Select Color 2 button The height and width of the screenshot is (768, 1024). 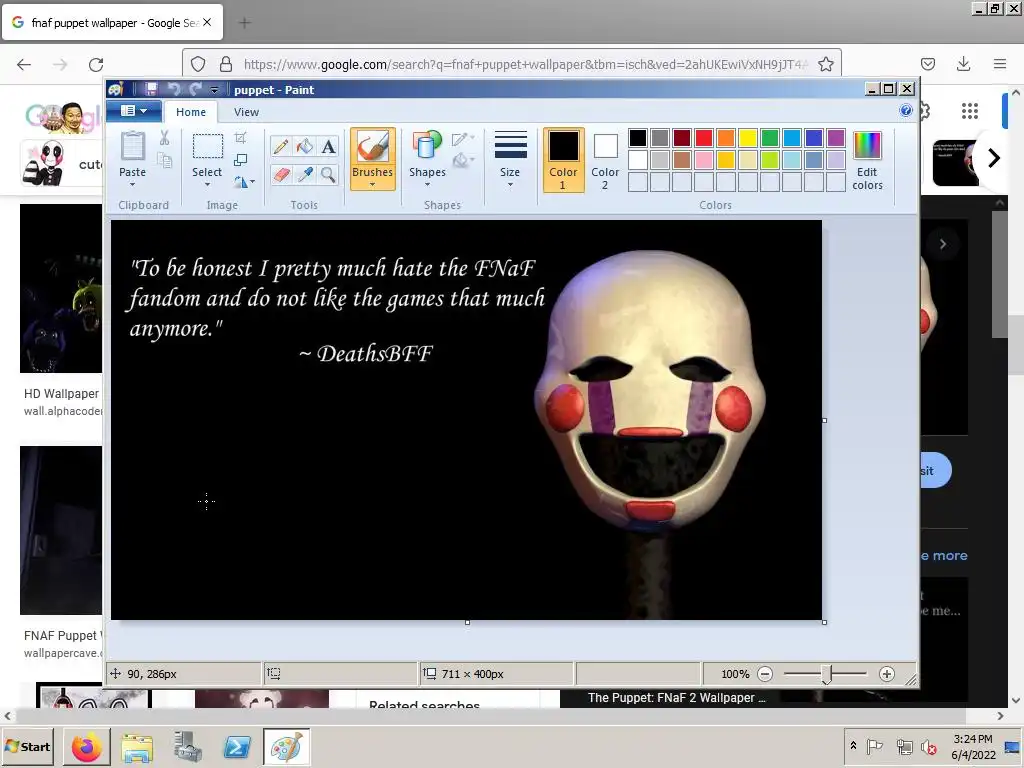(x=605, y=160)
